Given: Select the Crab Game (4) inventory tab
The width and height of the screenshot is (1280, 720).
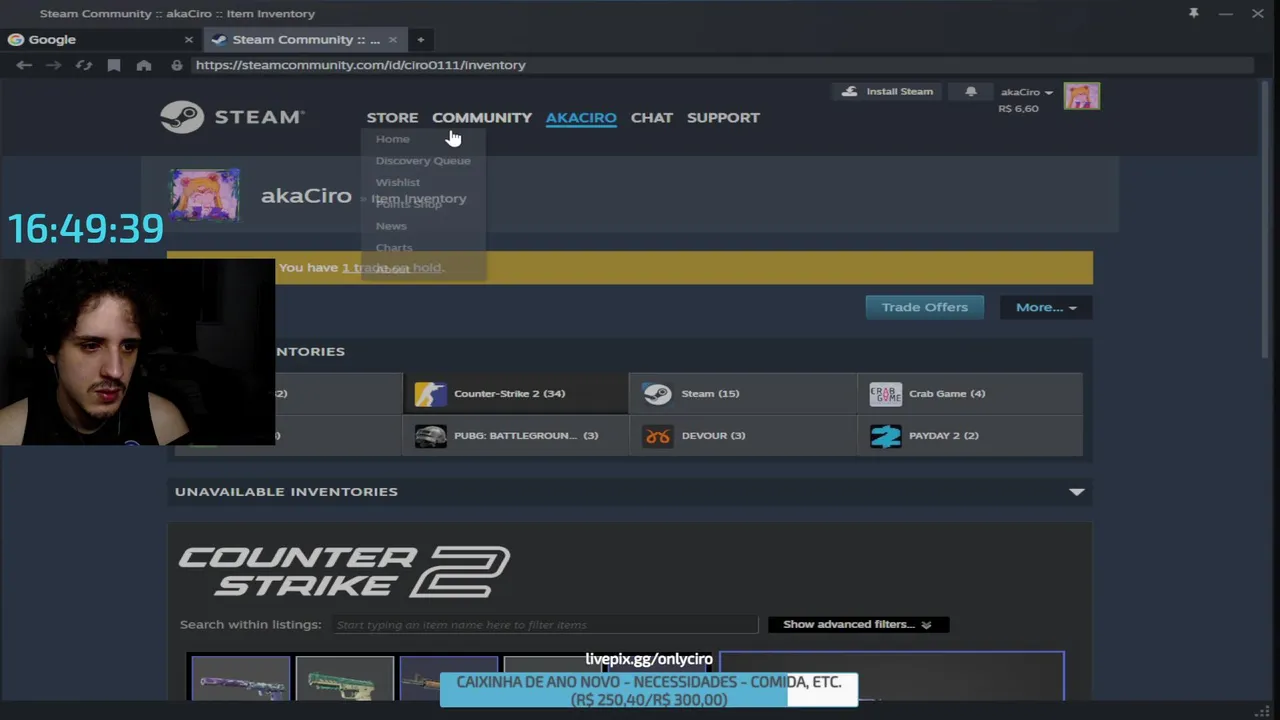Looking at the screenshot, I should click(970, 394).
